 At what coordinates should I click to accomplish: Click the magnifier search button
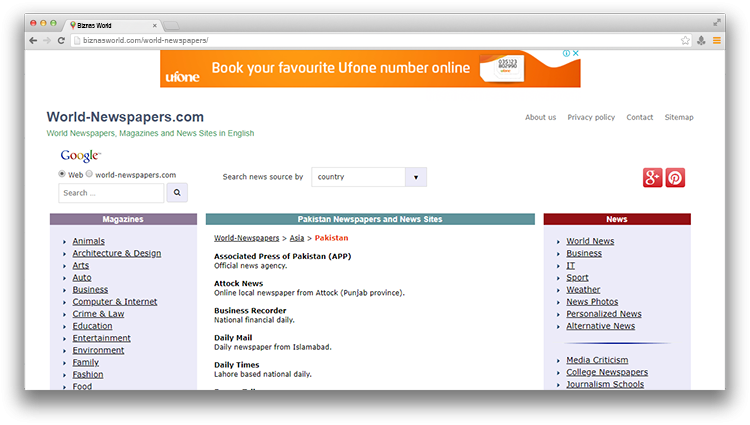177,193
